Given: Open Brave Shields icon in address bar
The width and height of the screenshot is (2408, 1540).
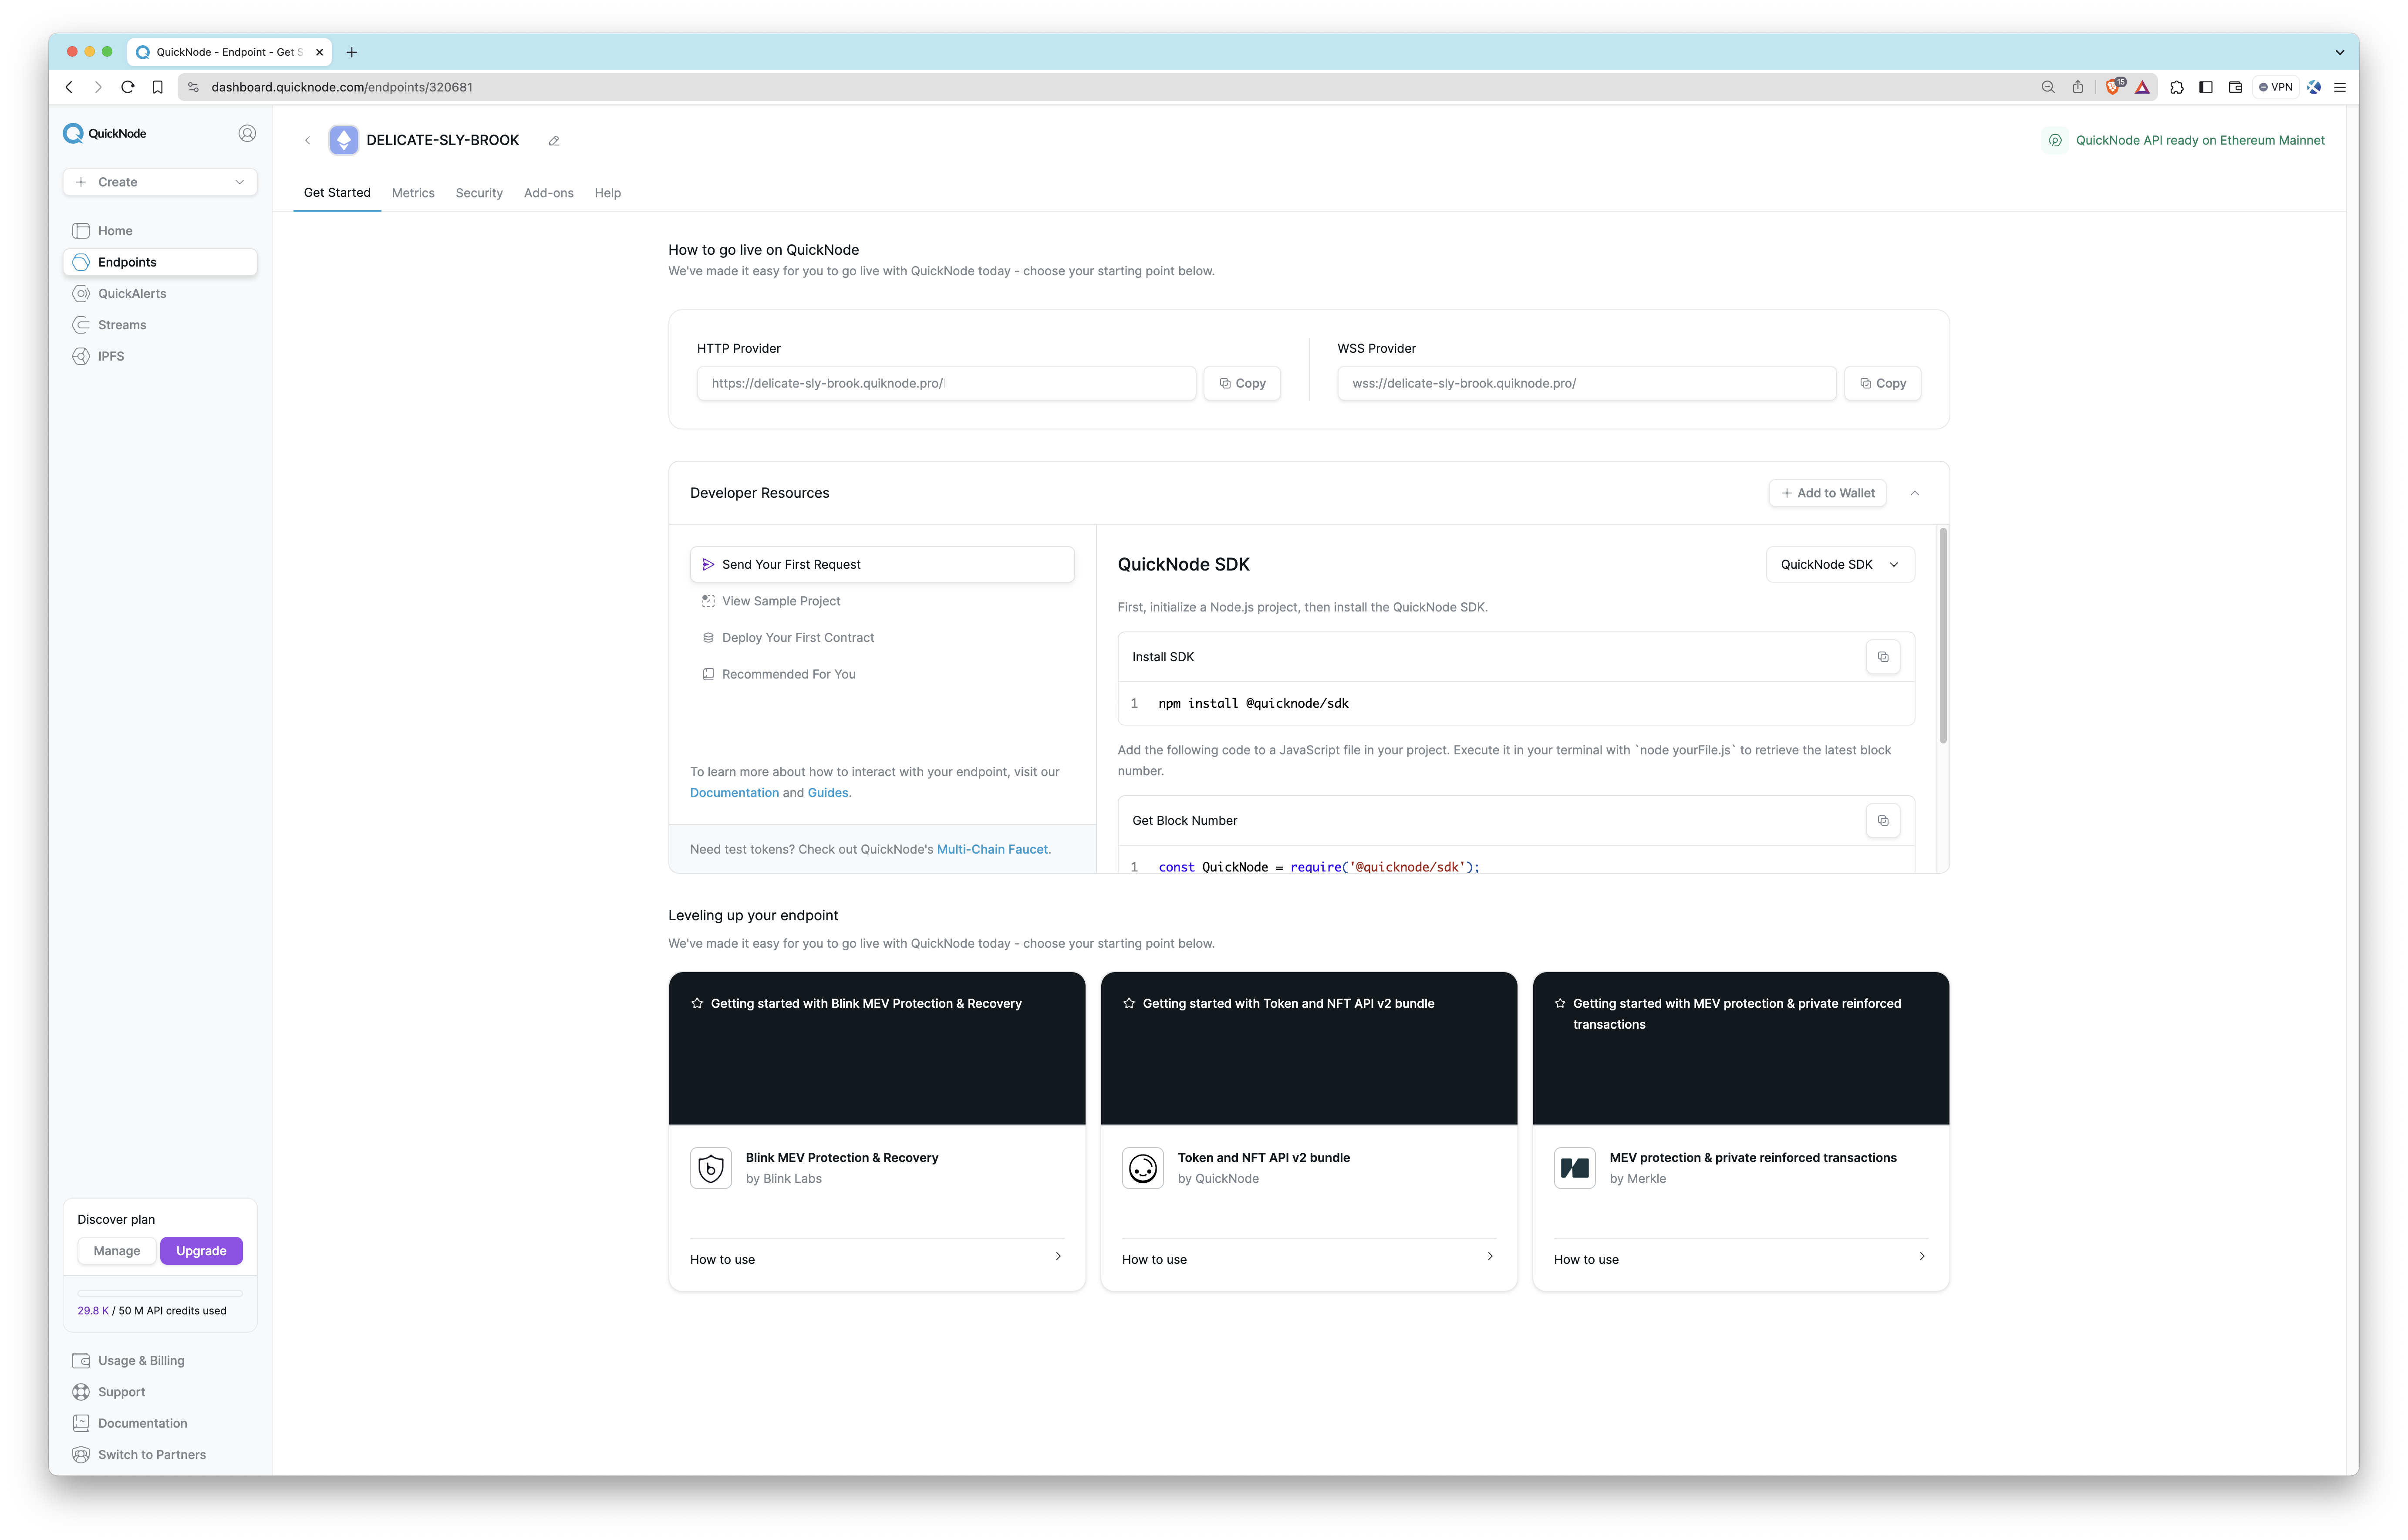Looking at the screenshot, I should (x=2113, y=87).
